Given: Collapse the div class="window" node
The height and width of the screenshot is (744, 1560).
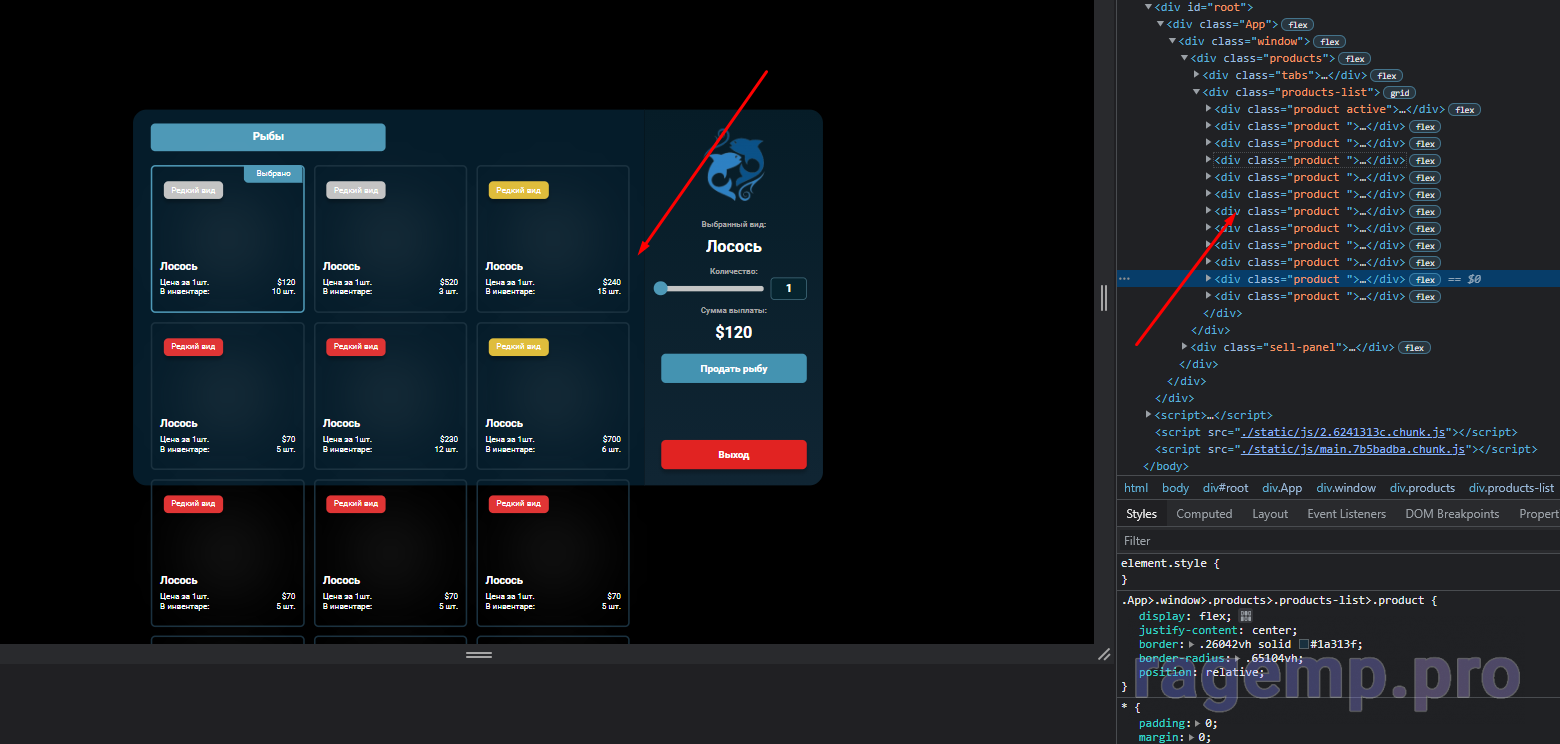Looking at the screenshot, I should [1172, 41].
